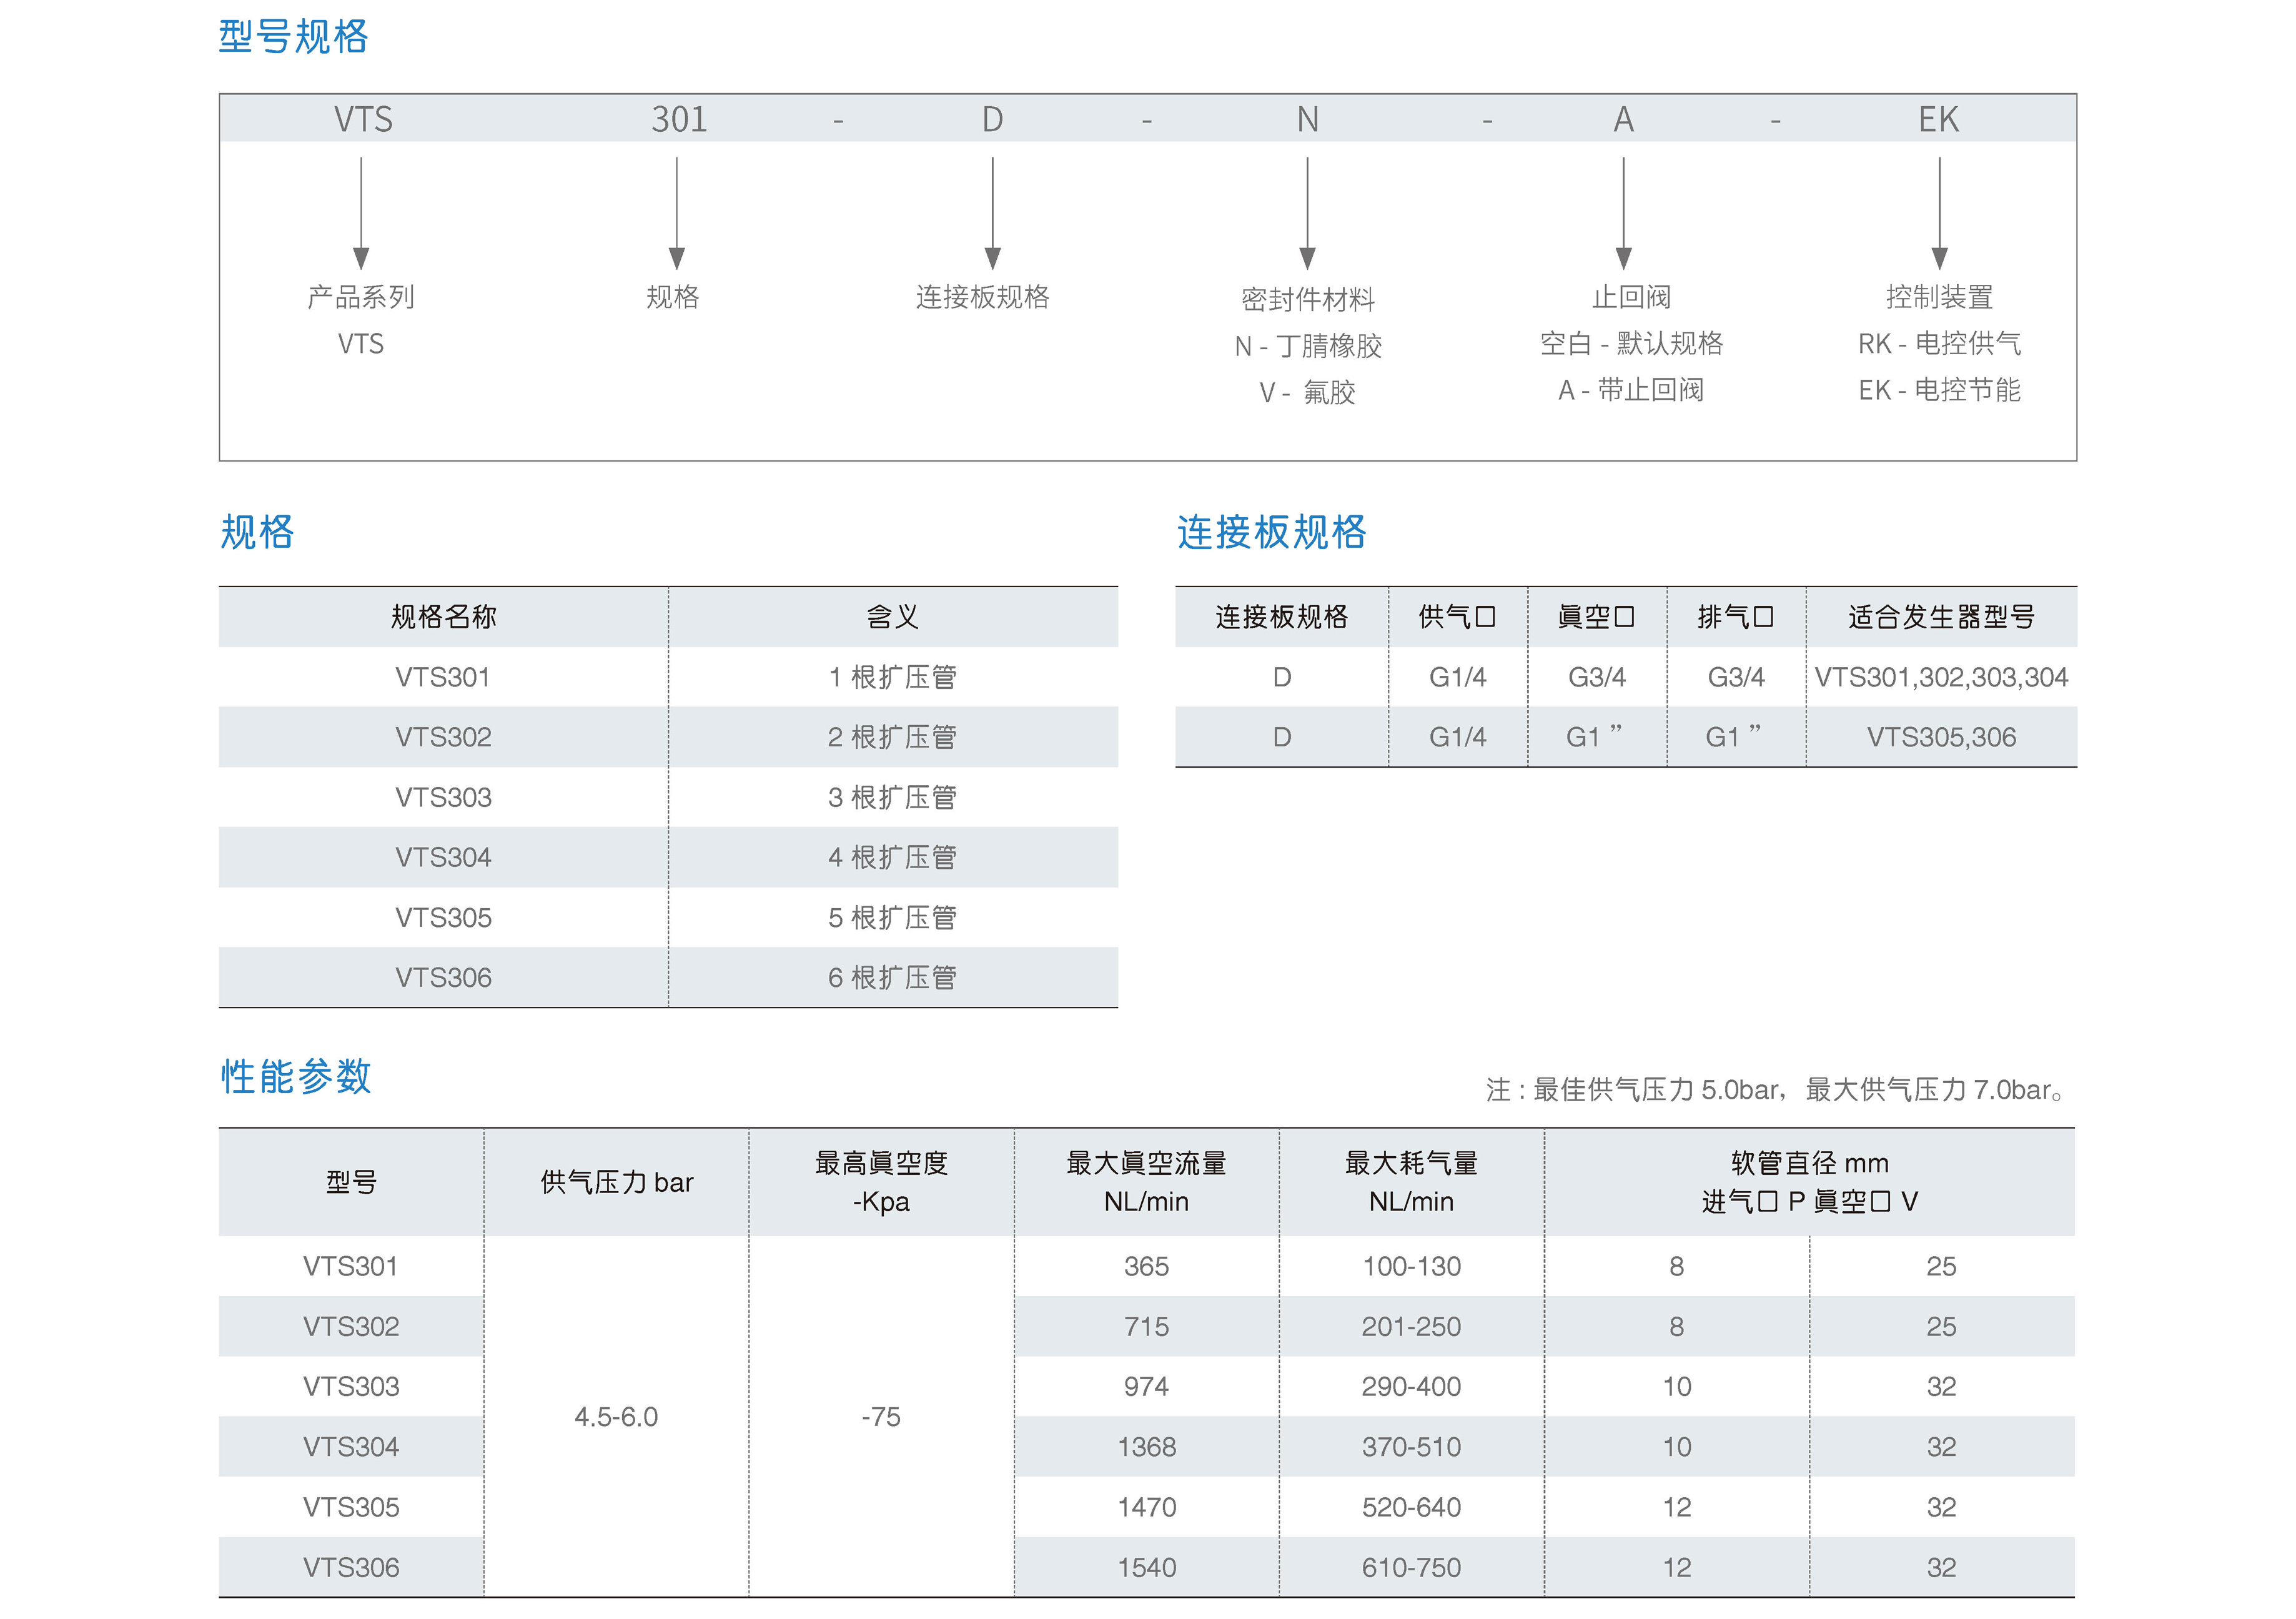Click RK - 电控供气 text
The image size is (2296, 1619).
tap(1939, 343)
